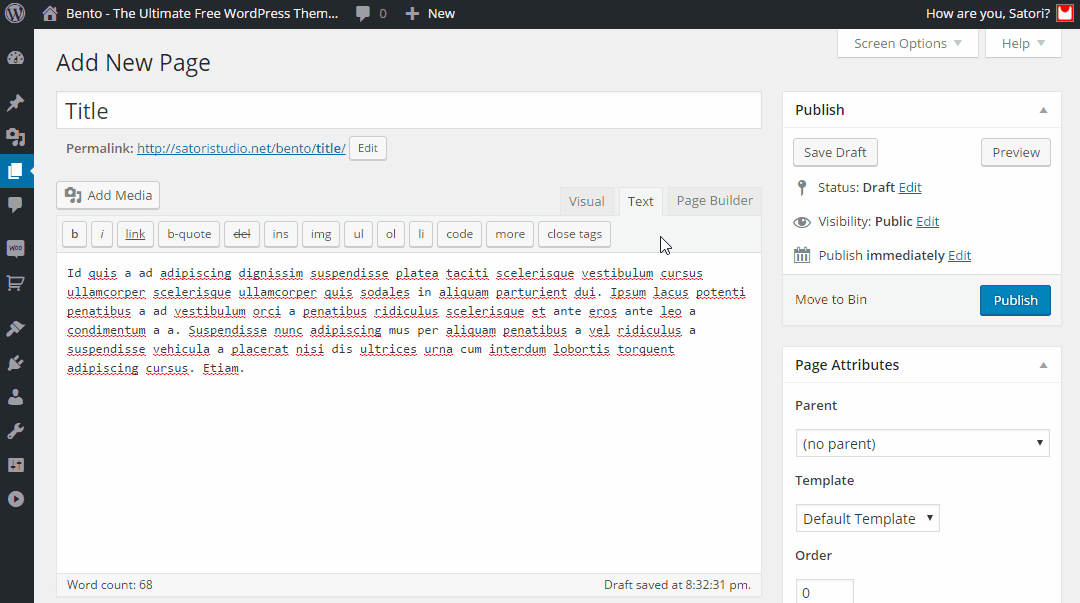Switch to the Page Builder tab
Screen dimensions: 1080x603
(714, 201)
